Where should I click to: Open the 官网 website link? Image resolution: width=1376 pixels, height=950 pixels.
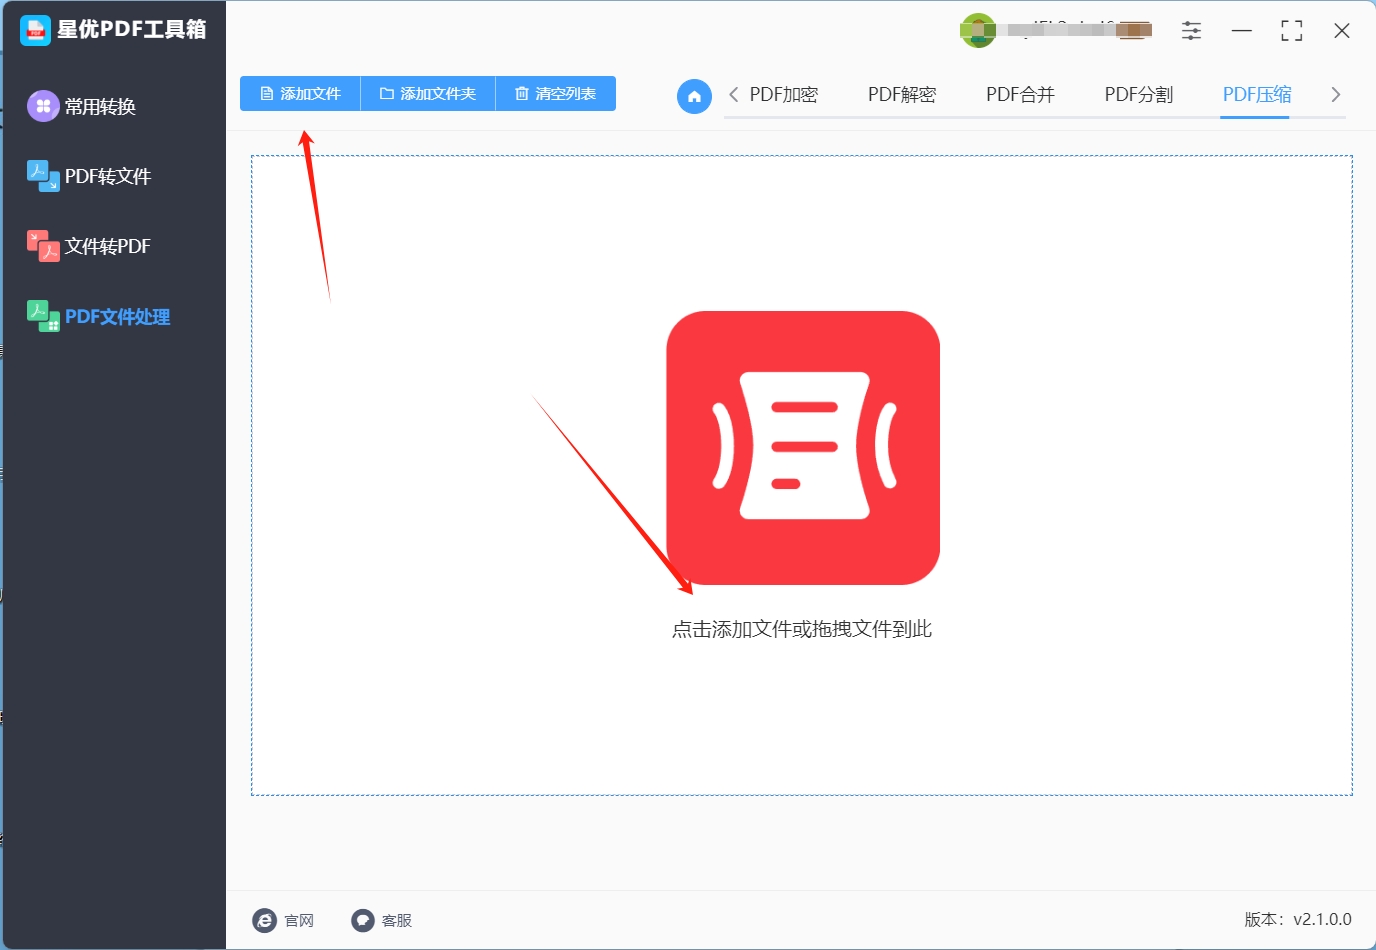(x=284, y=920)
